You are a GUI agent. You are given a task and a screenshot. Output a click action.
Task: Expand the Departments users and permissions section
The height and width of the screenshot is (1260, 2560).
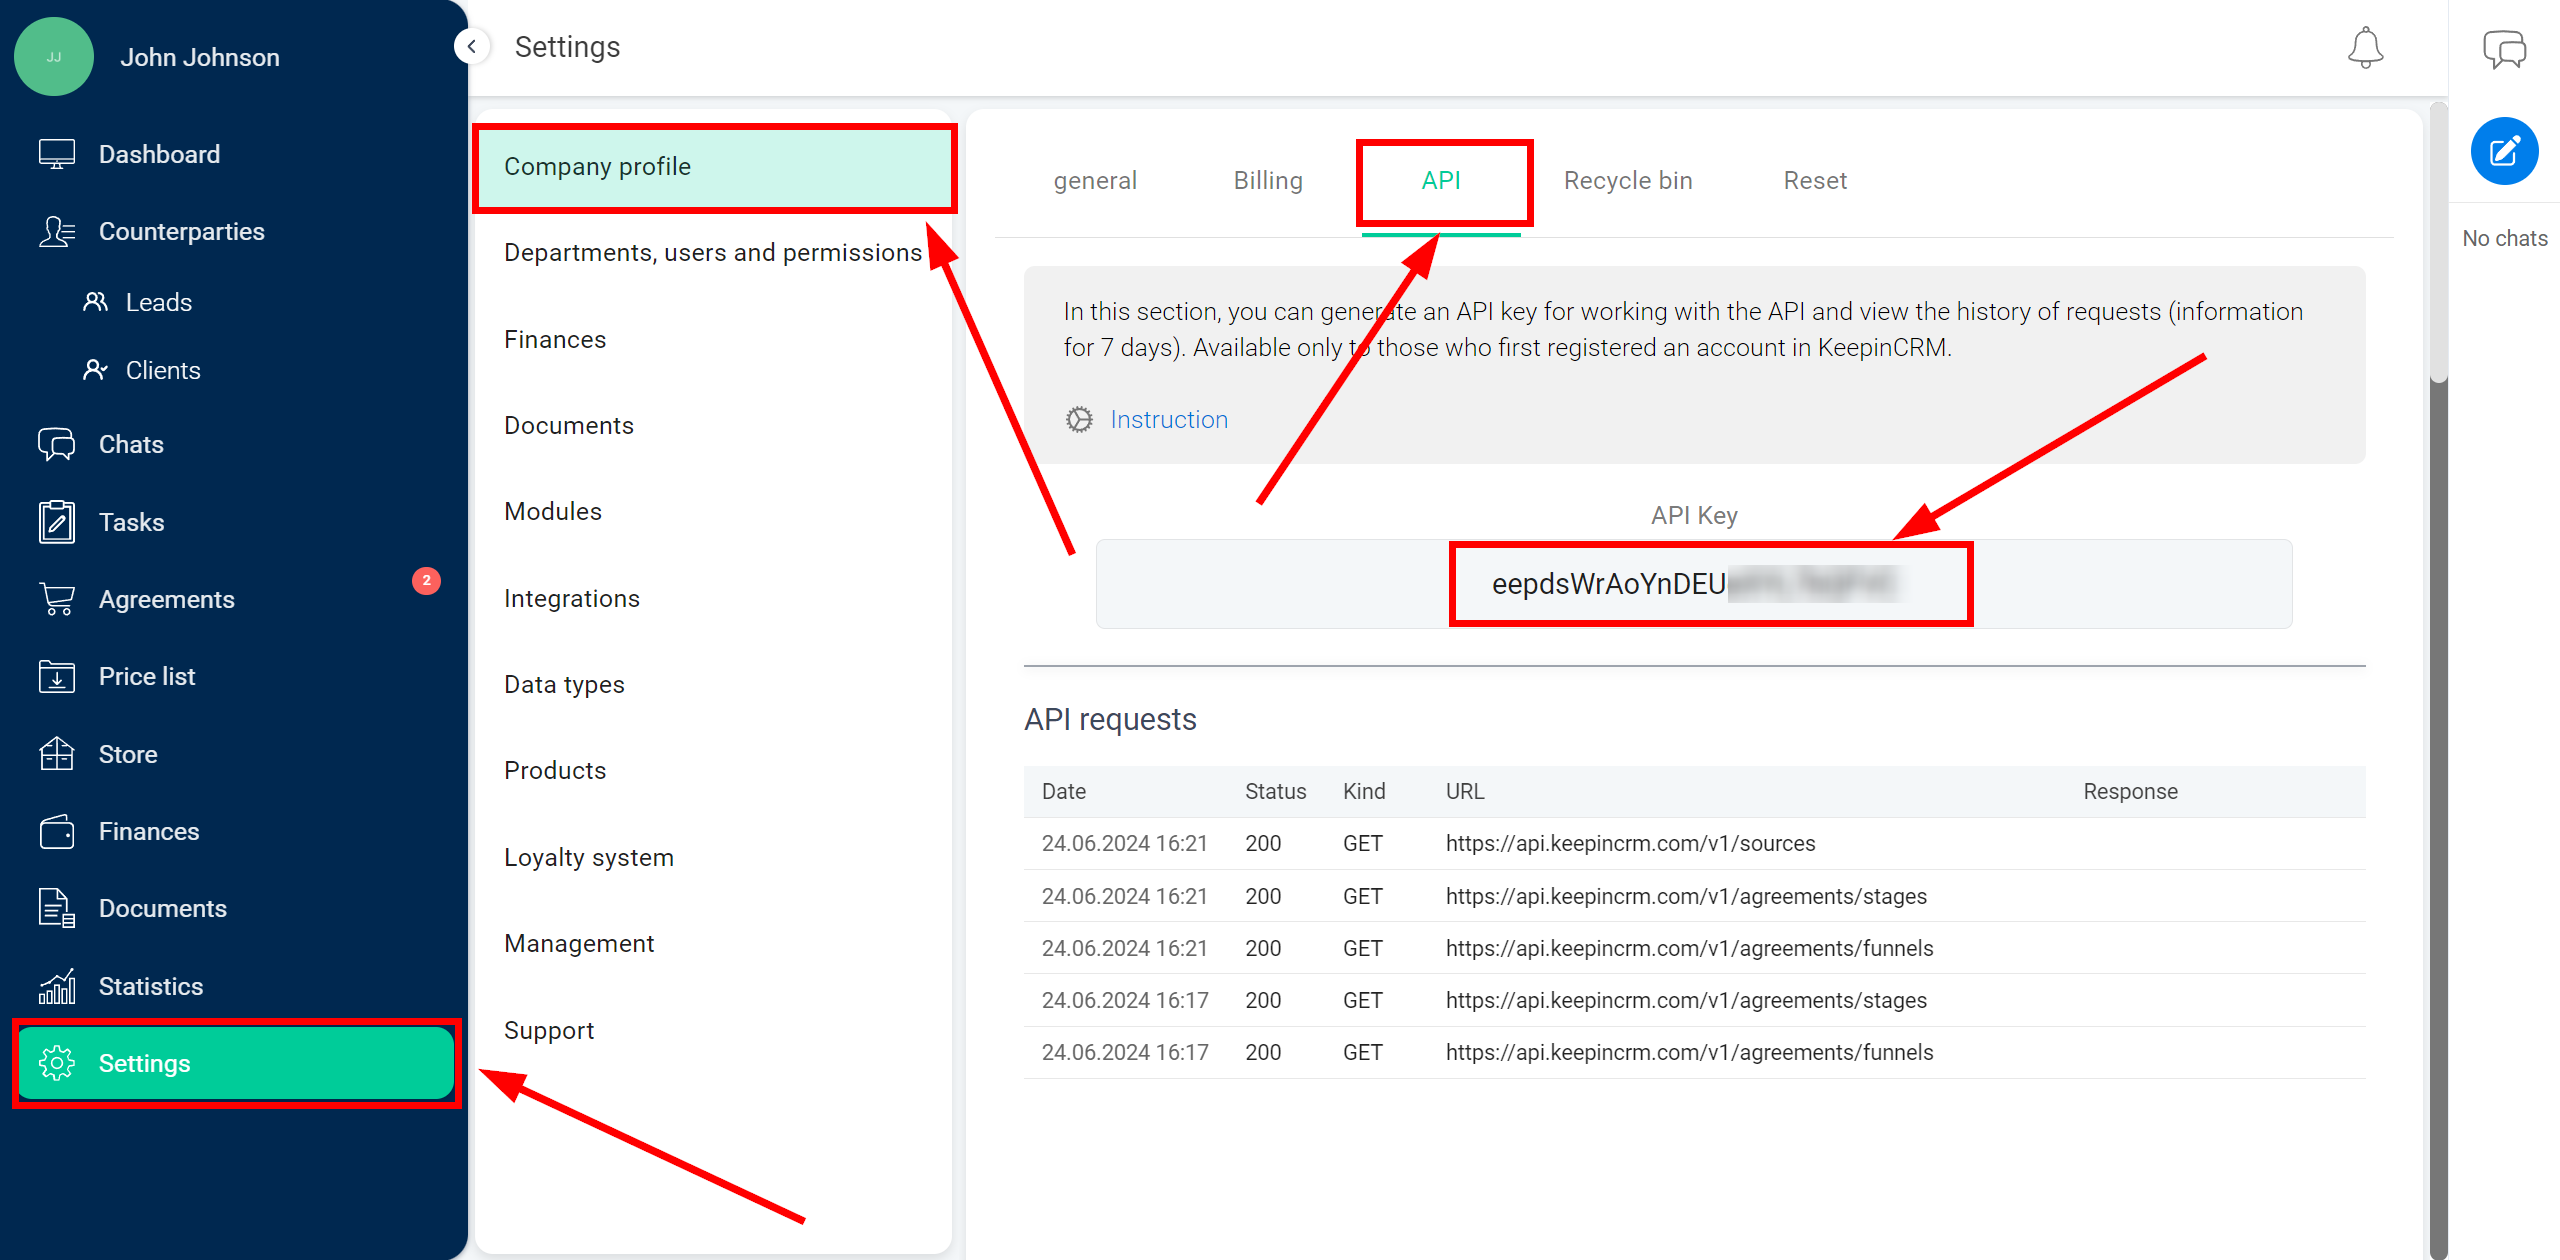(x=713, y=253)
